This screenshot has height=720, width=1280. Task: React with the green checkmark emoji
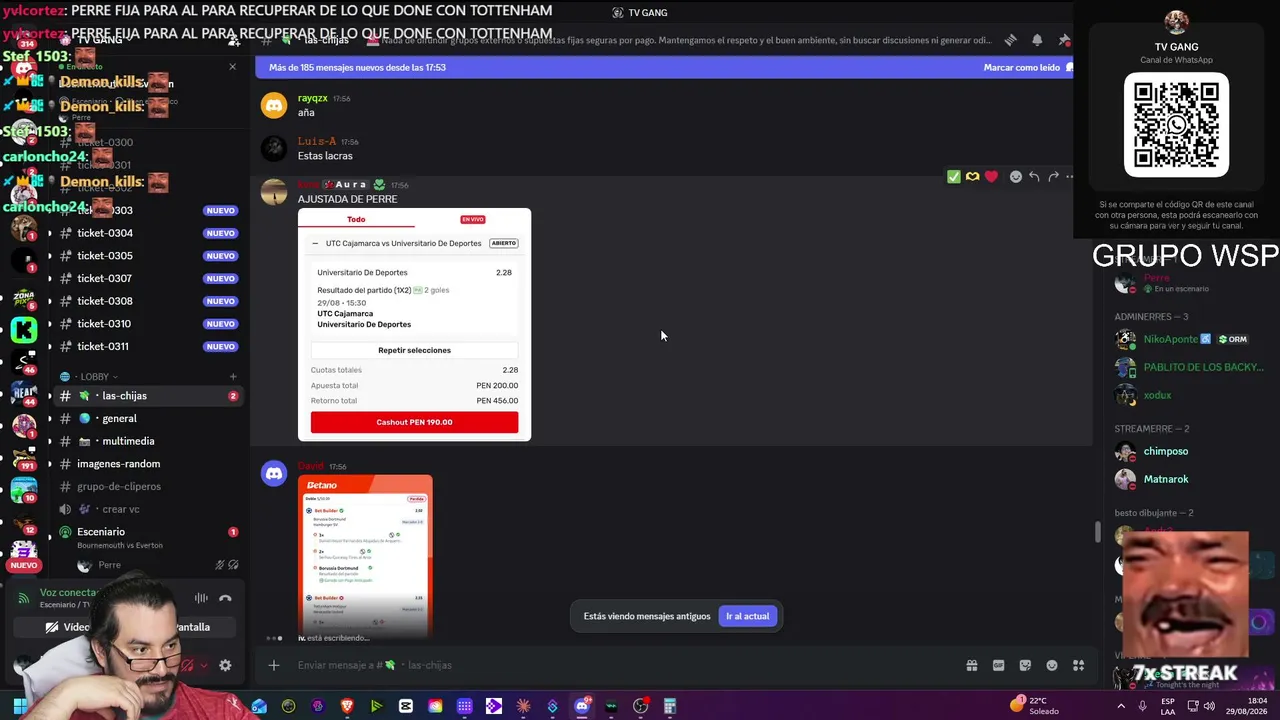[954, 177]
